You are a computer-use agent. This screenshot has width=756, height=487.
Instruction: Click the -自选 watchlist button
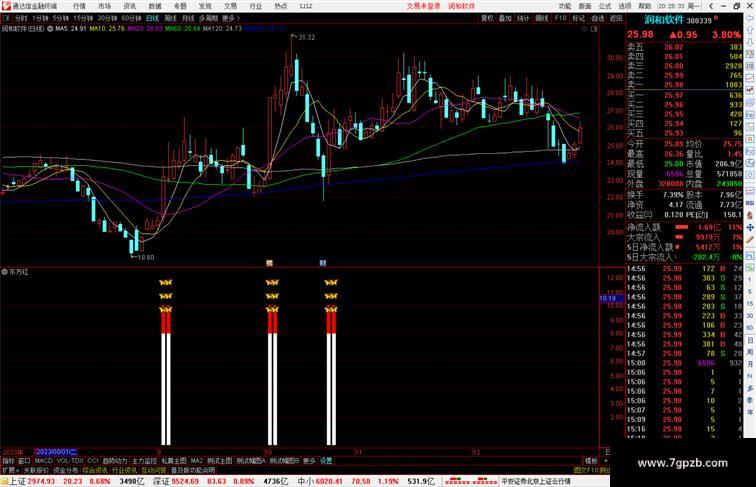[597, 18]
